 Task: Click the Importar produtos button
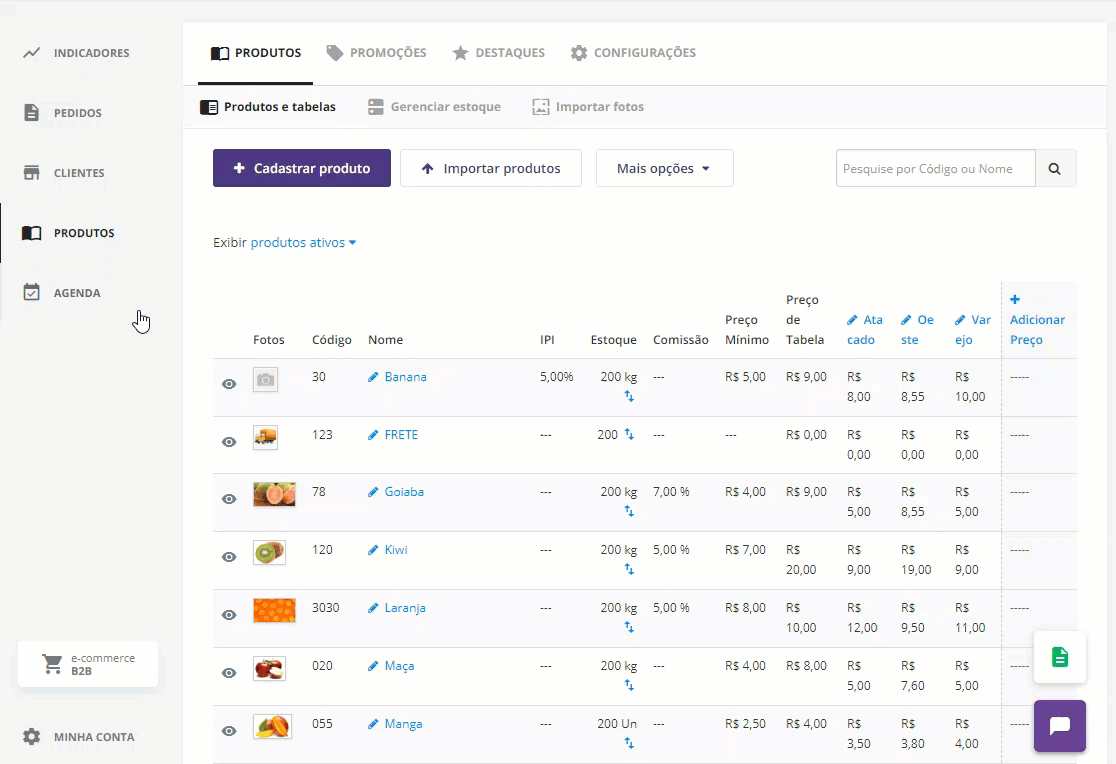click(490, 169)
